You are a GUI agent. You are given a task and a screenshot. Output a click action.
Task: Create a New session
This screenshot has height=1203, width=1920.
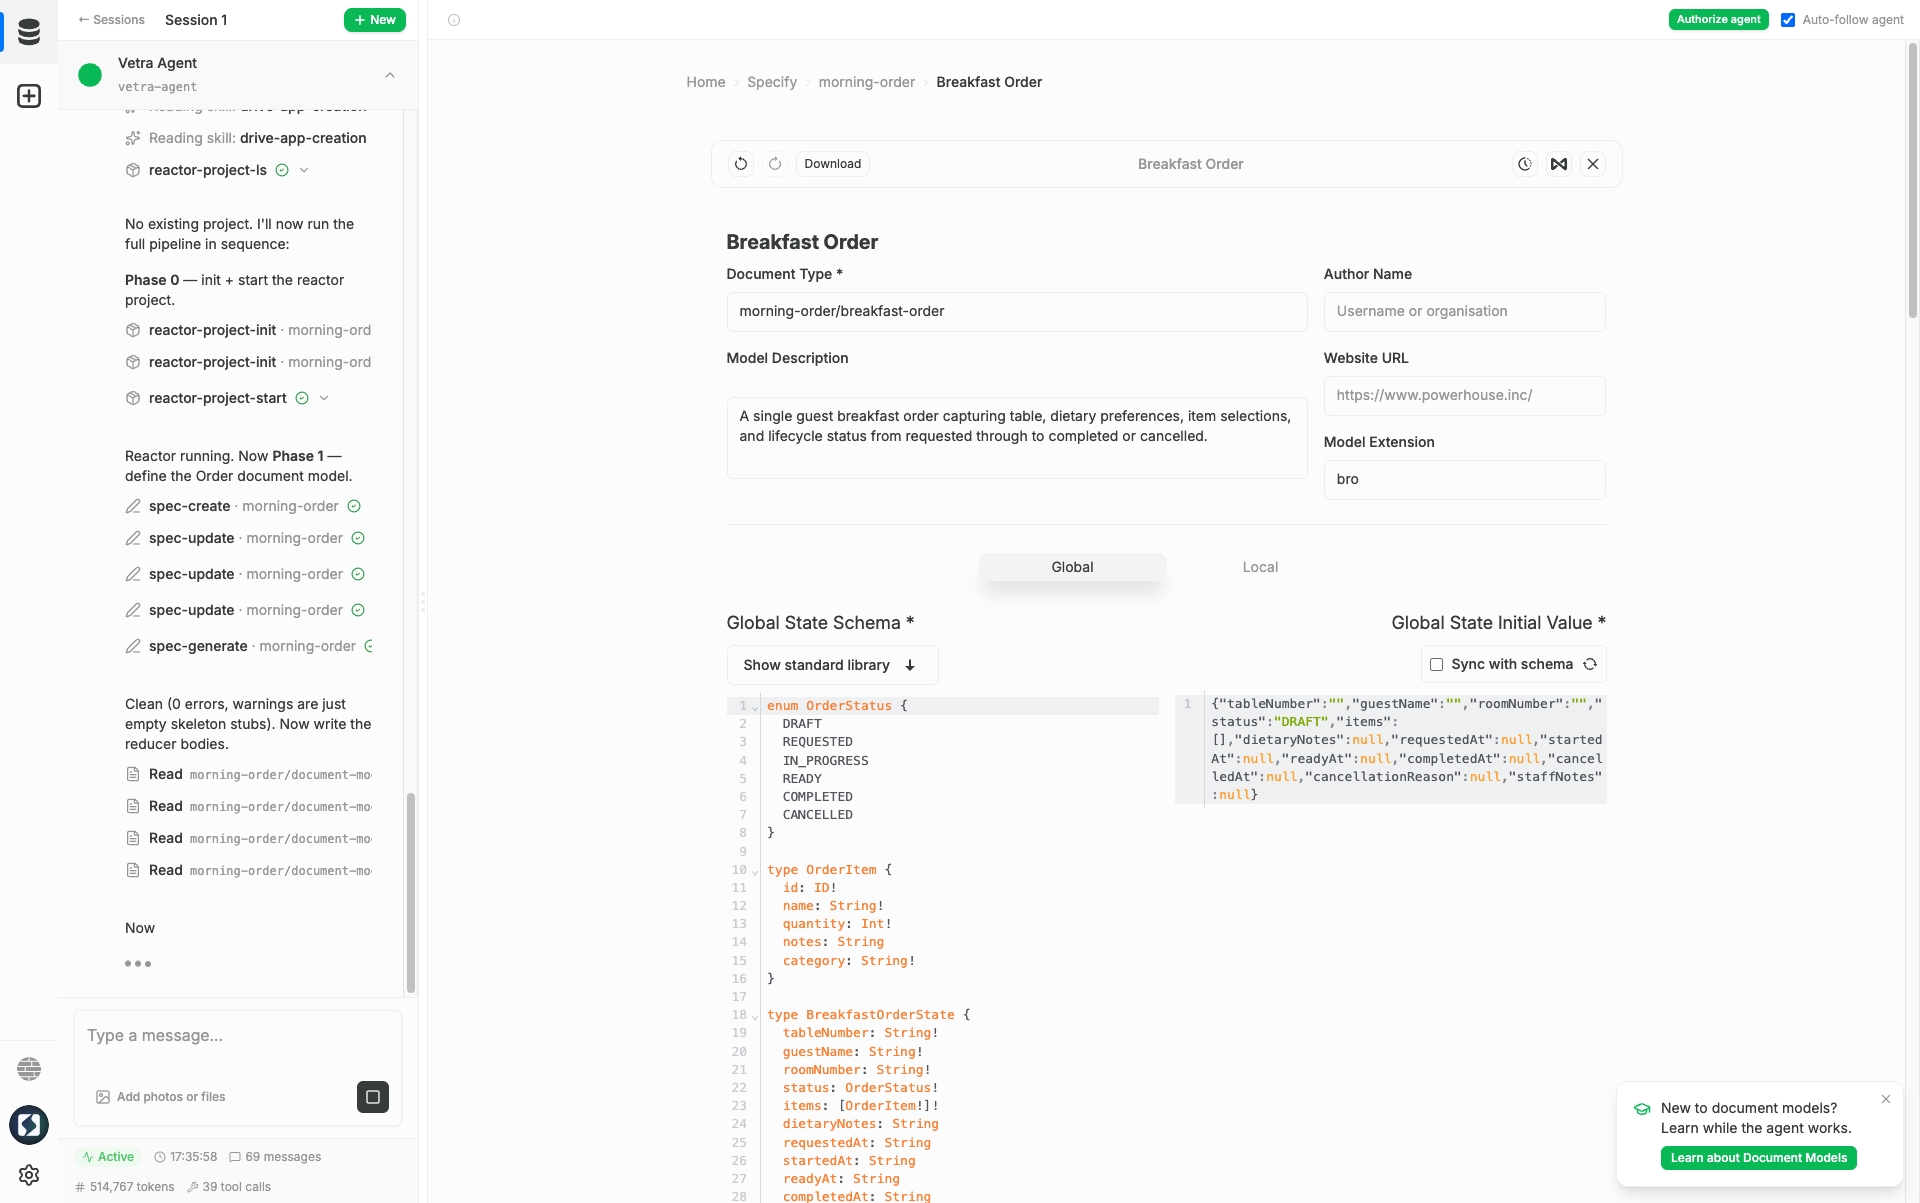375,20
